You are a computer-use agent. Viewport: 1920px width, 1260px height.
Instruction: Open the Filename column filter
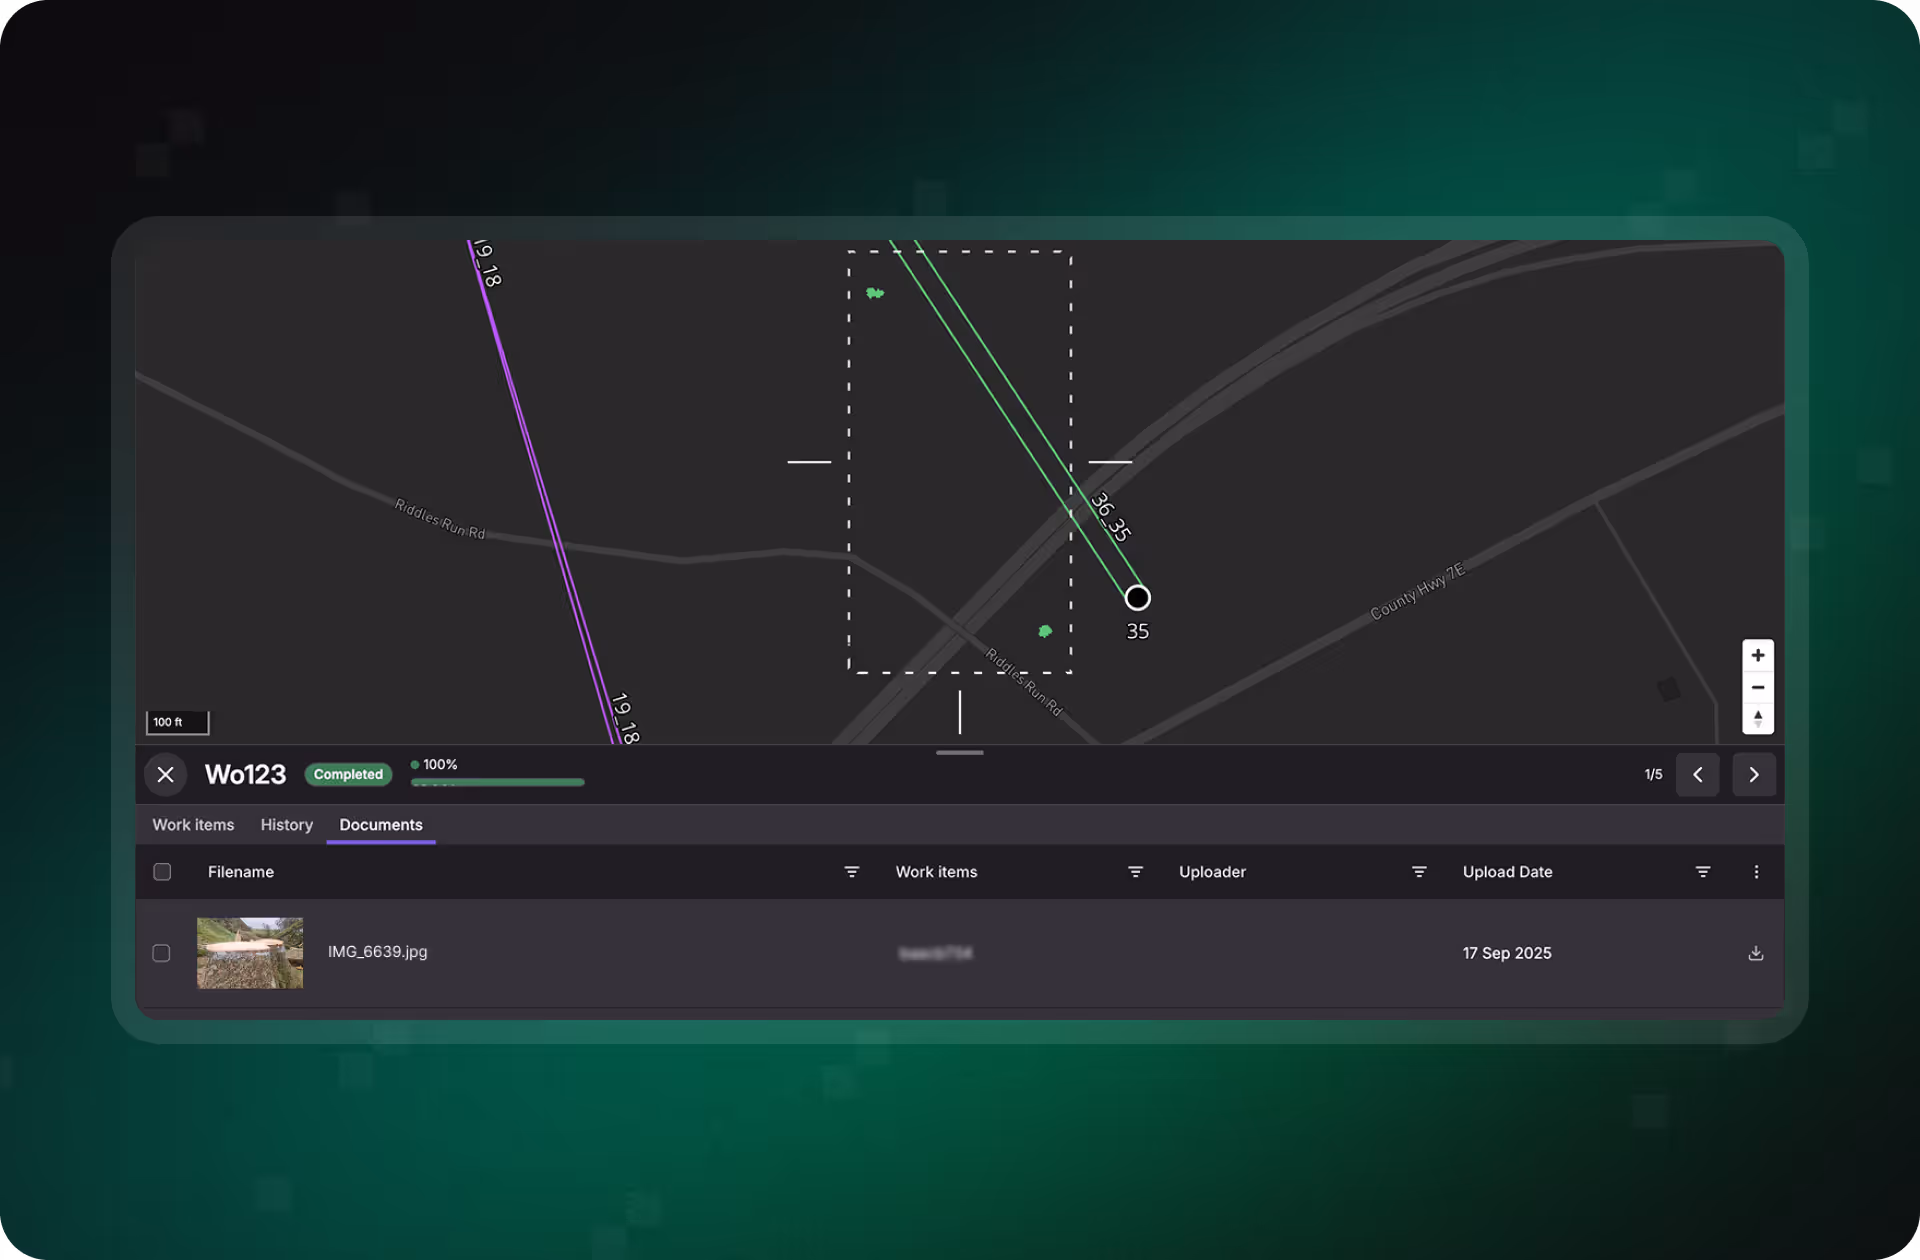click(851, 872)
